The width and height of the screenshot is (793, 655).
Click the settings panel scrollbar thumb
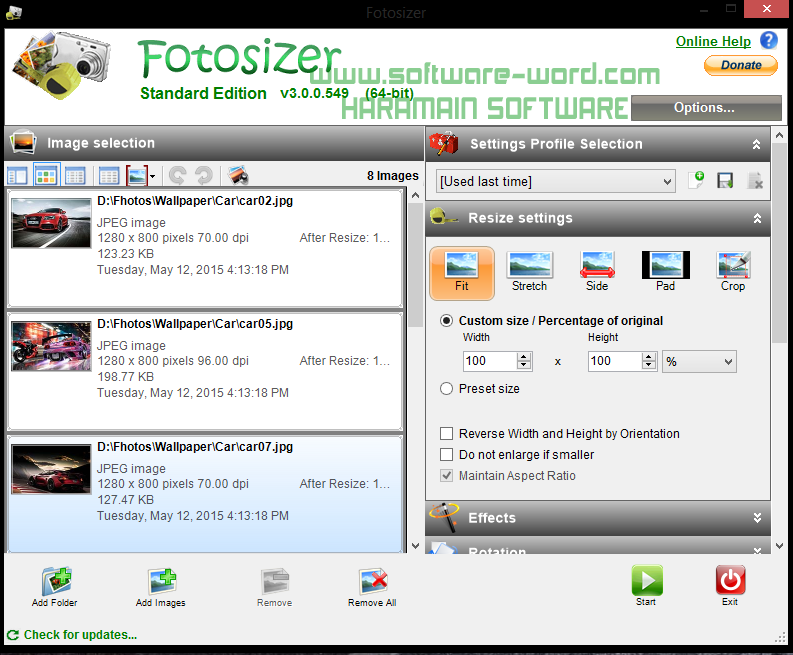(x=779, y=243)
